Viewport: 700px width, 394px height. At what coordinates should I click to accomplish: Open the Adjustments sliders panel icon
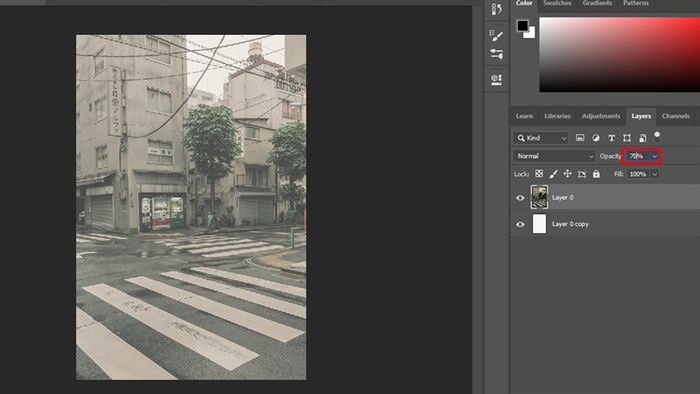point(496,54)
